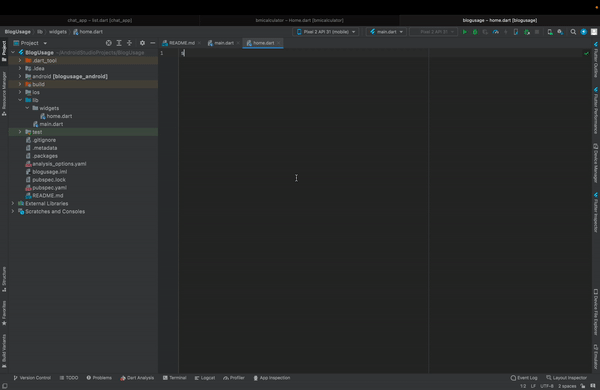Open Device Manager phone icon in toolbar
This screenshot has width=600, height=390.
[x=550, y=32]
